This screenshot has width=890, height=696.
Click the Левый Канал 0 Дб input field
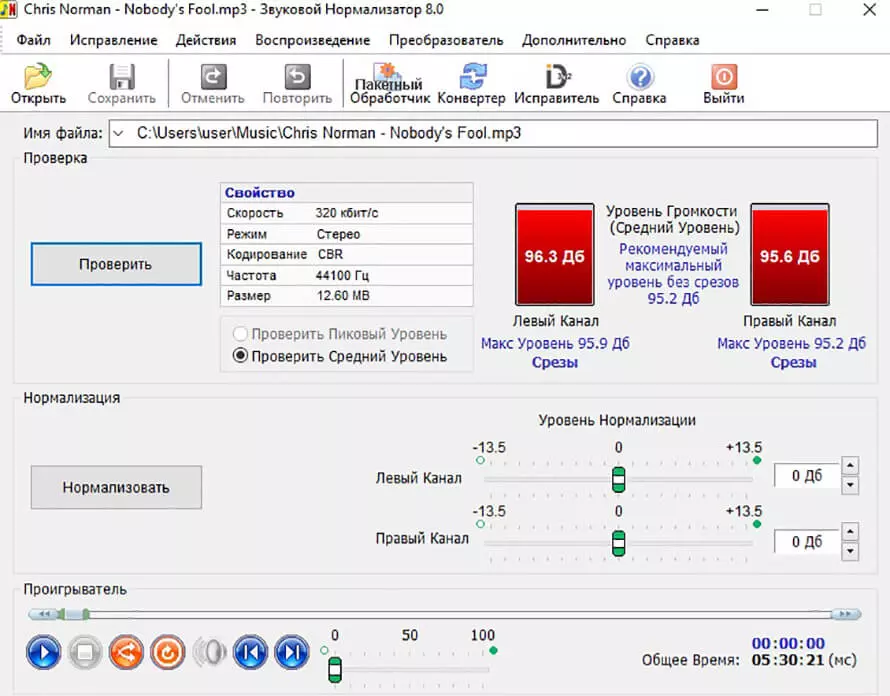click(807, 476)
